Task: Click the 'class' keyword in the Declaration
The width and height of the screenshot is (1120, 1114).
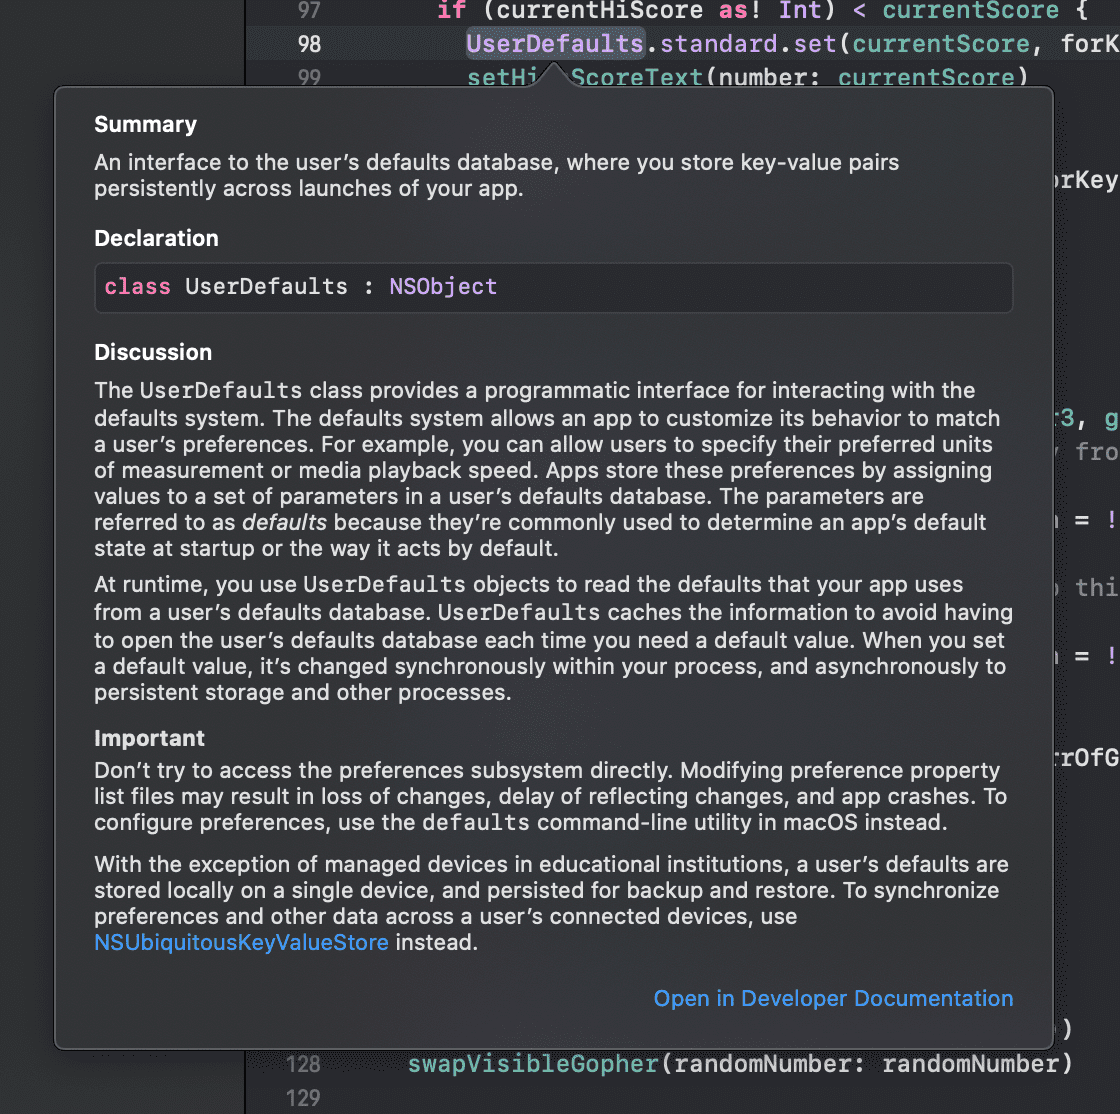Action: point(137,287)
